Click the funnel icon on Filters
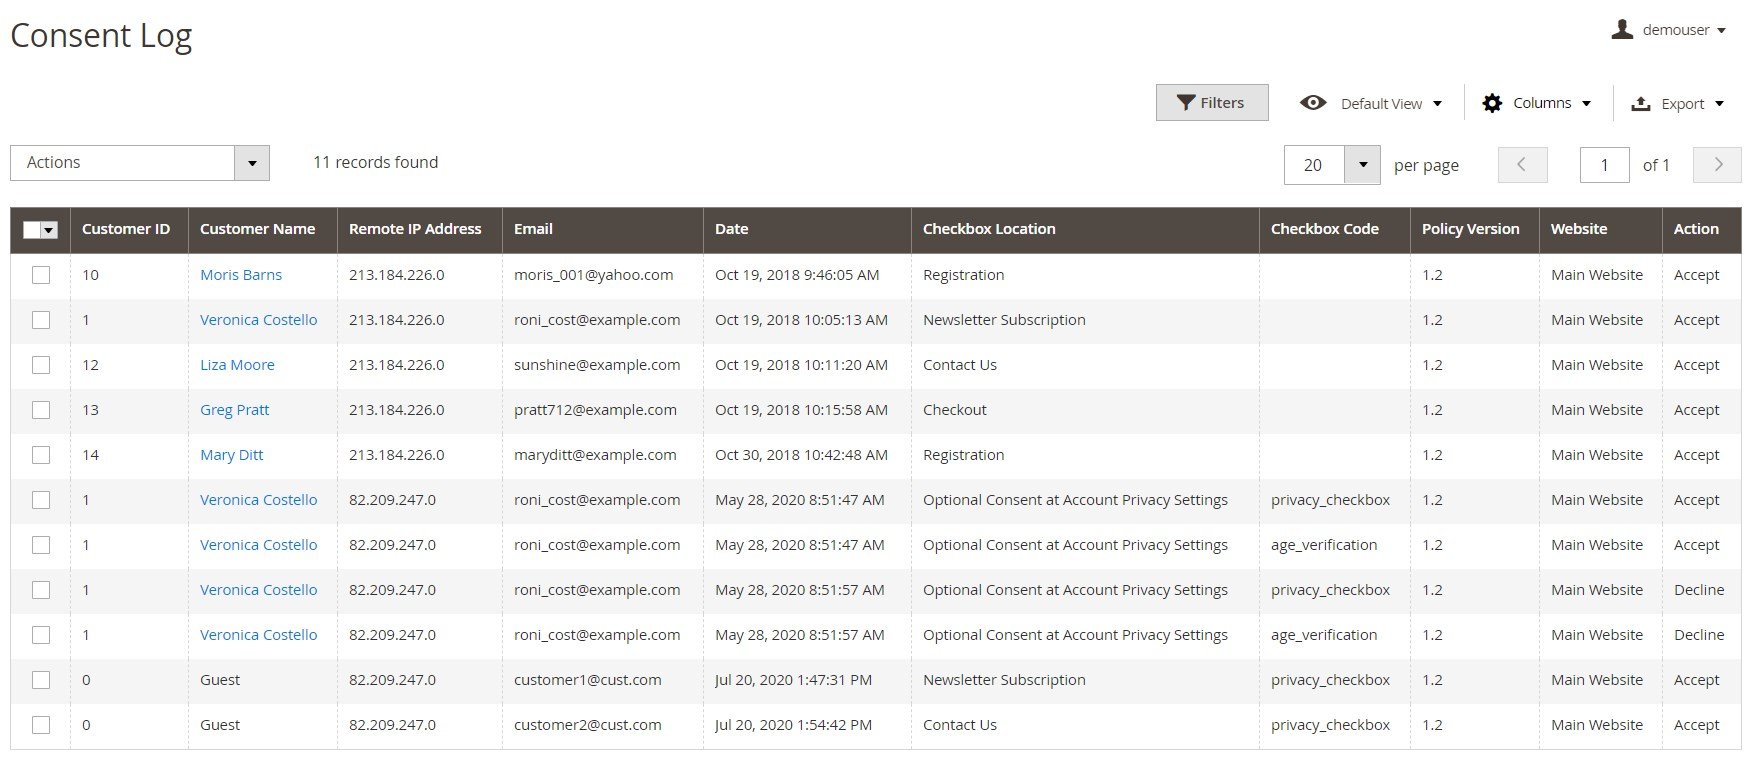The image size is (1749, 760). click(1186, 103)
